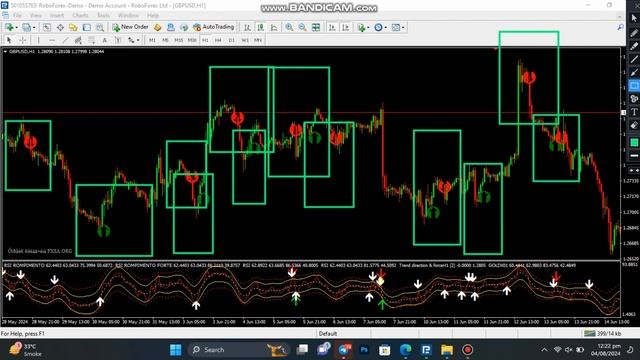
Task: Open the Windows Start menu
Action: 176,350
